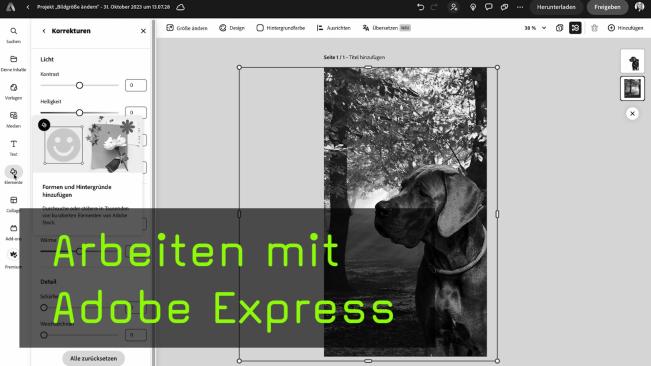This screenshot has width=651, height=366.
Task: Open the Ausrichten toolbar option
Action: 333,28
